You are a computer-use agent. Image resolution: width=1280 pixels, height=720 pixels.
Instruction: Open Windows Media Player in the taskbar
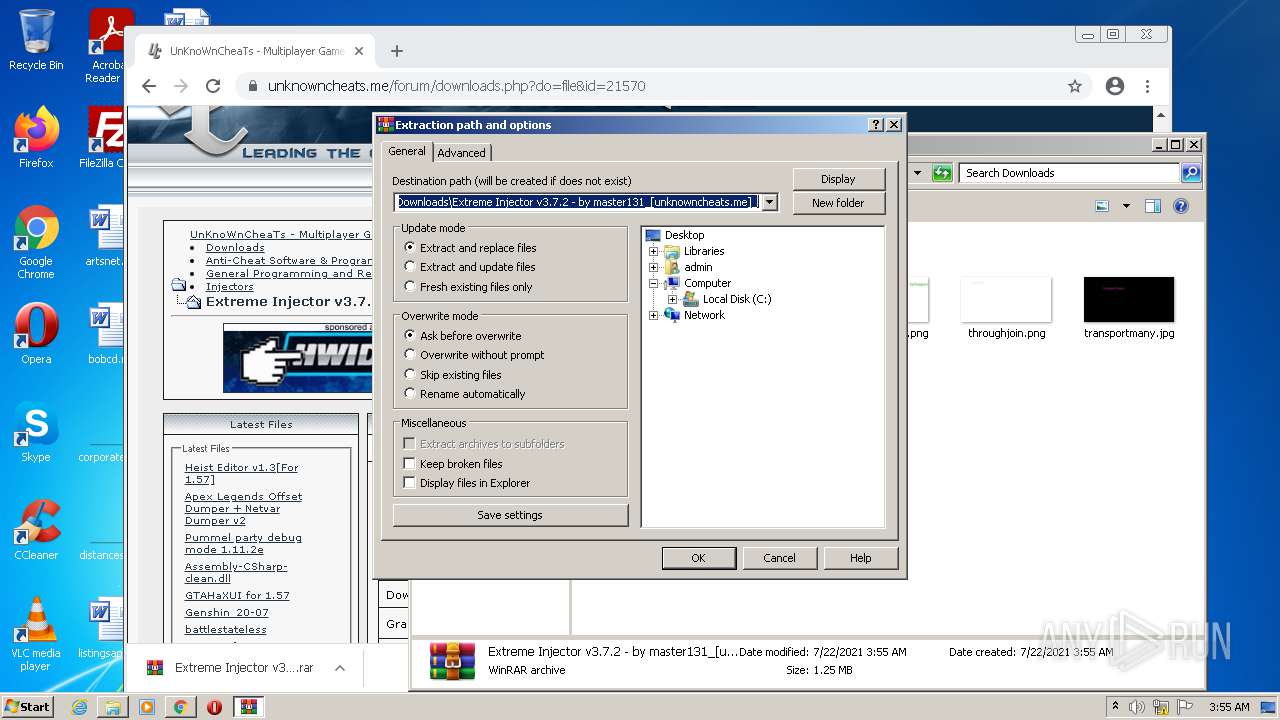[x=147, y=707]
